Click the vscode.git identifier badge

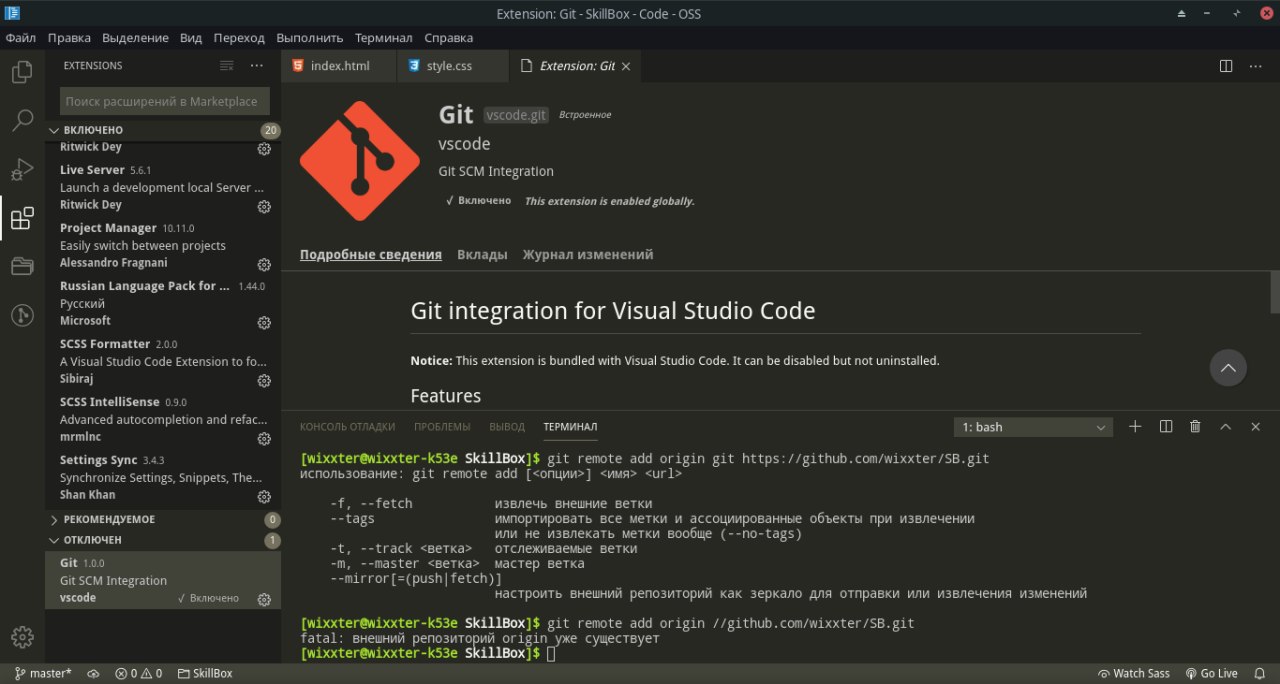(517, 115)
